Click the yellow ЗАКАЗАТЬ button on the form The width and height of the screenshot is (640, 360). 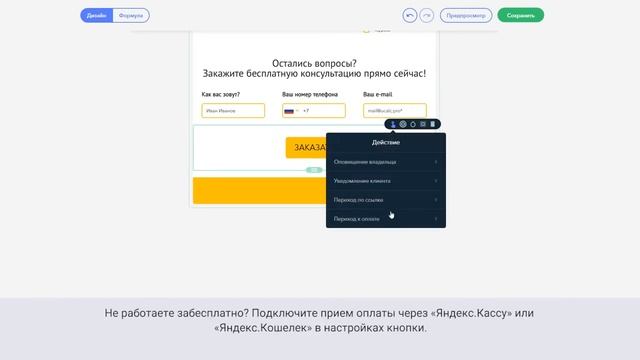[306, 147]
